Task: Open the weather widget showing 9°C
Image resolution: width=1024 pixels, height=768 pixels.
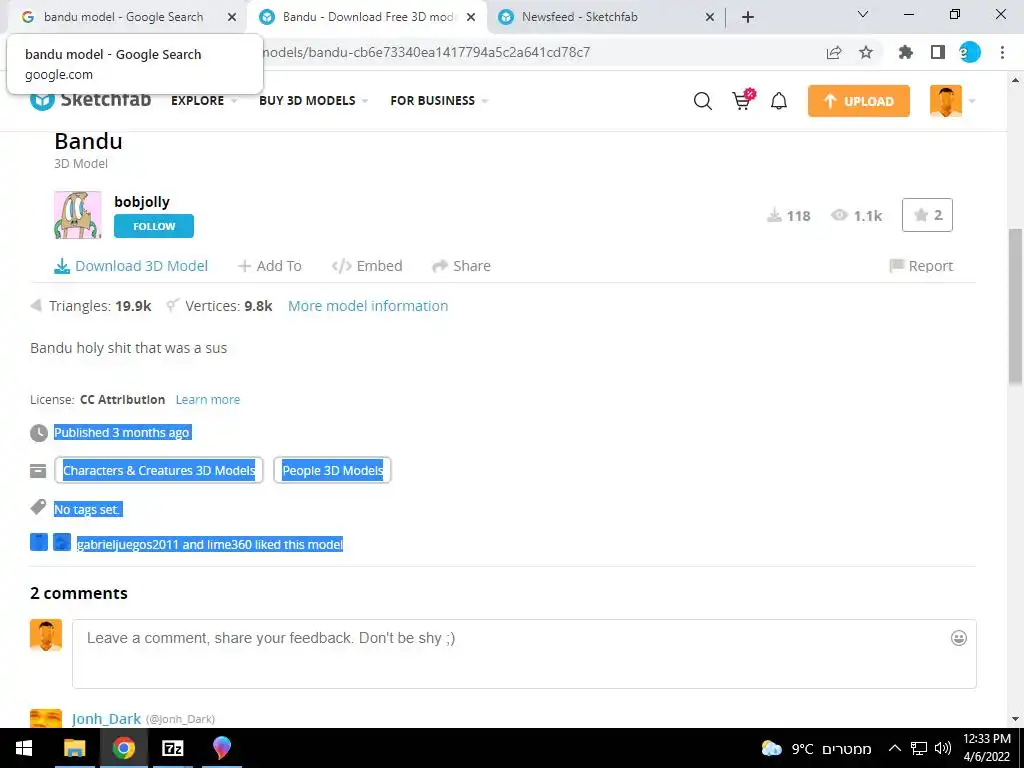Action: [x=816, y=748]
